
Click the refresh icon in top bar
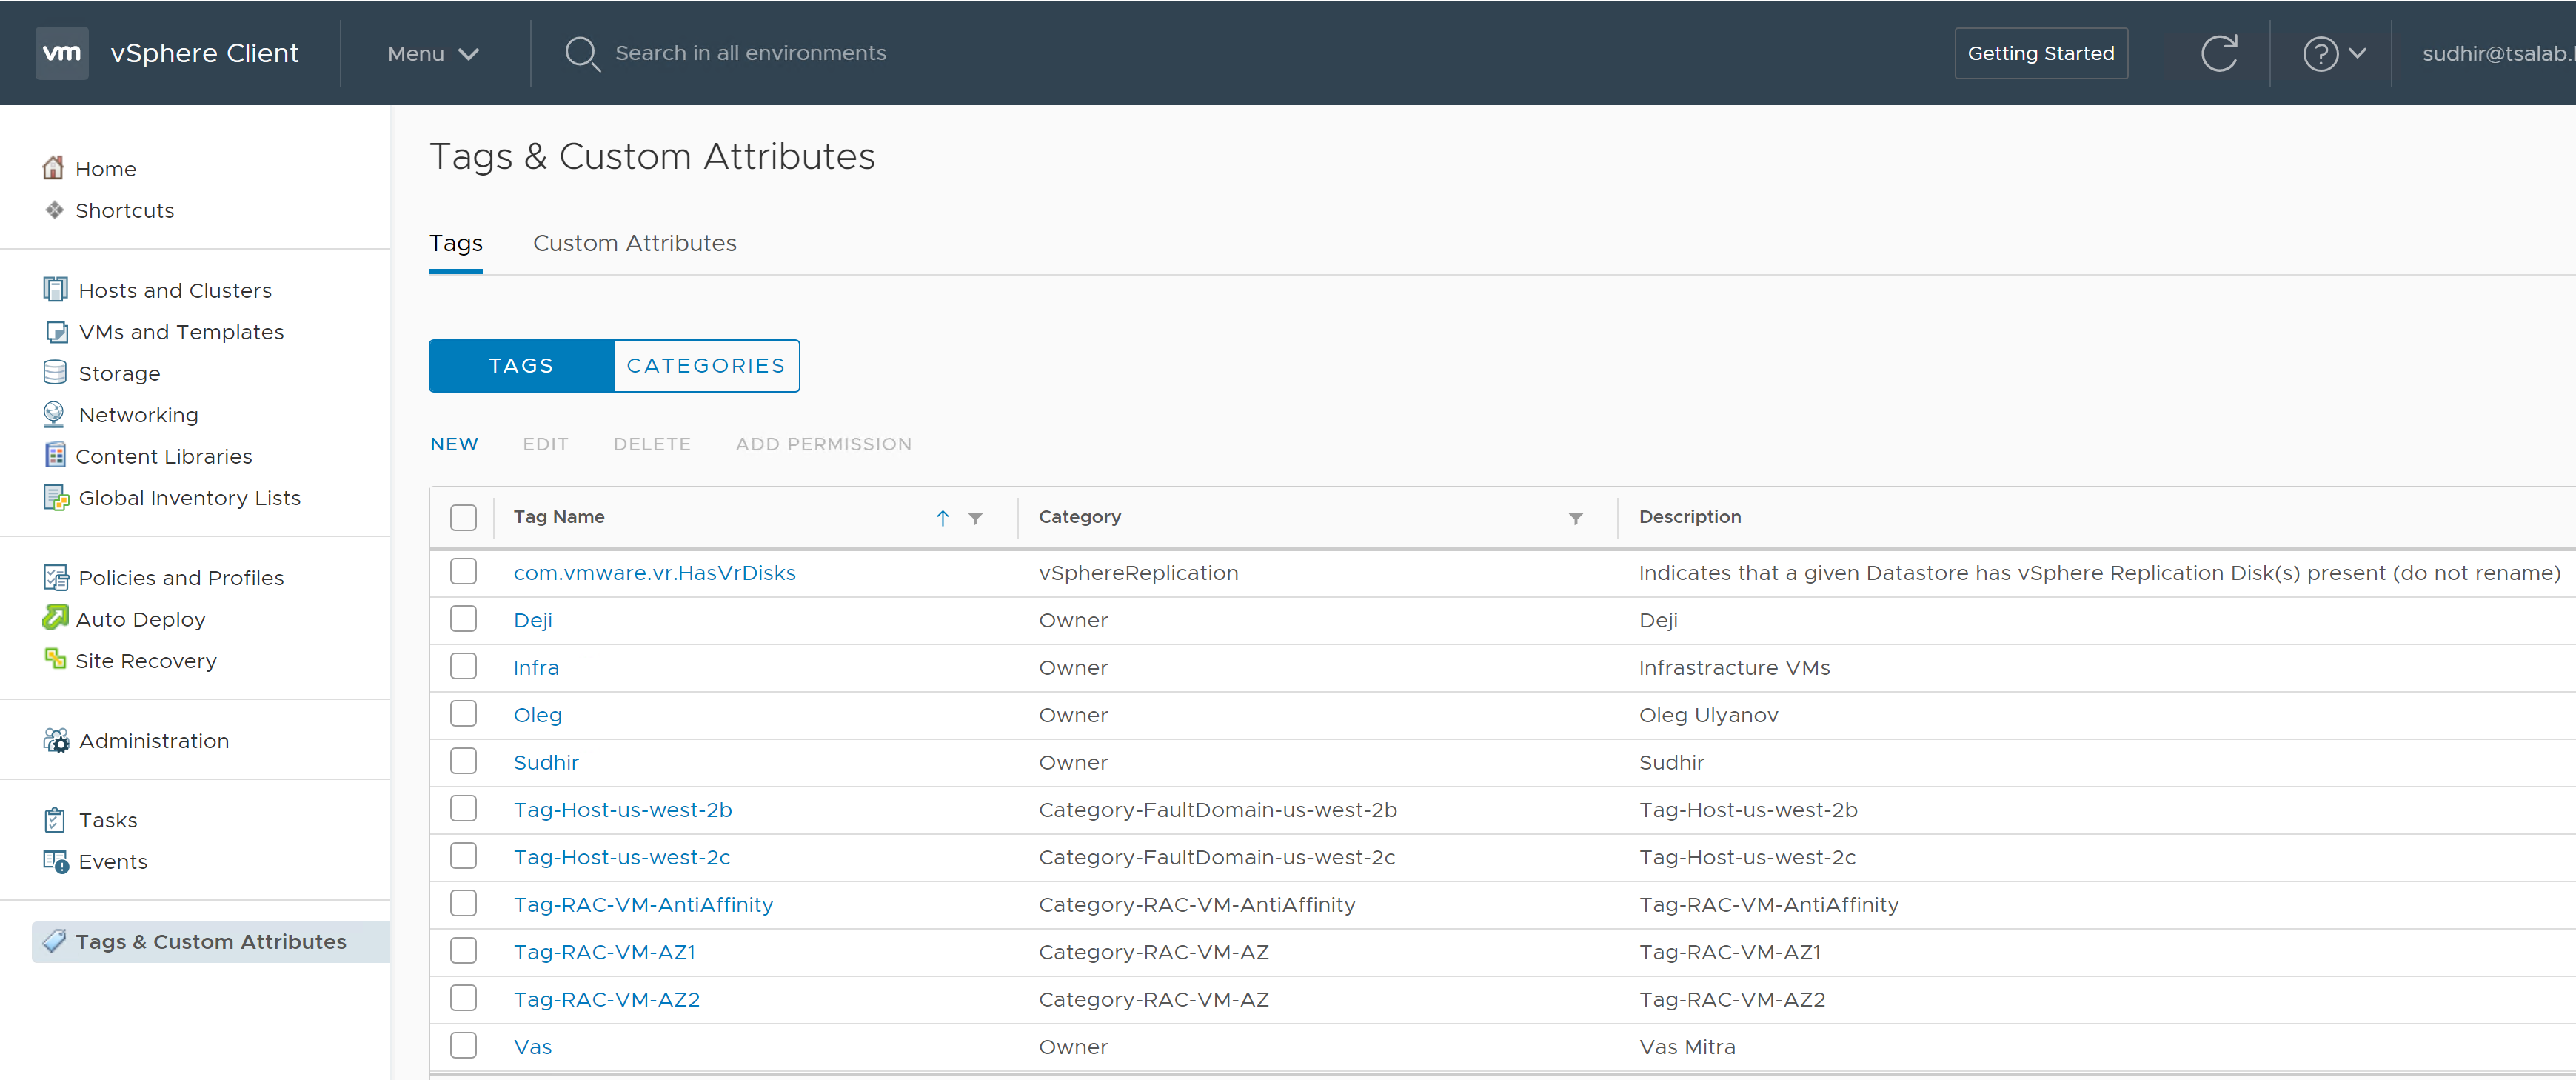pyautogui.click(x=2218, y=53)
